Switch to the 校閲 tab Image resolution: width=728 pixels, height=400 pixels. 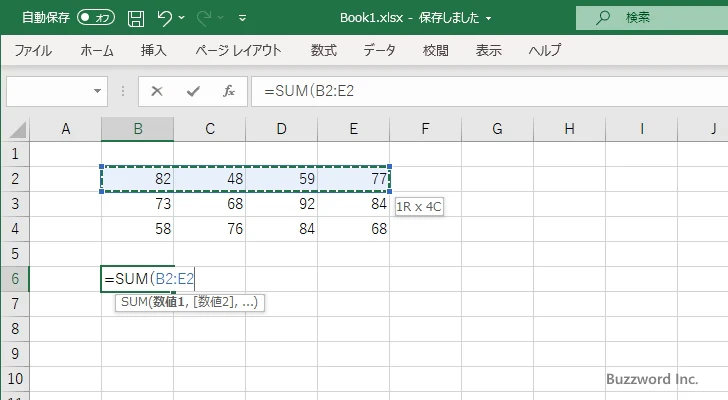click(x=436, y=50)
